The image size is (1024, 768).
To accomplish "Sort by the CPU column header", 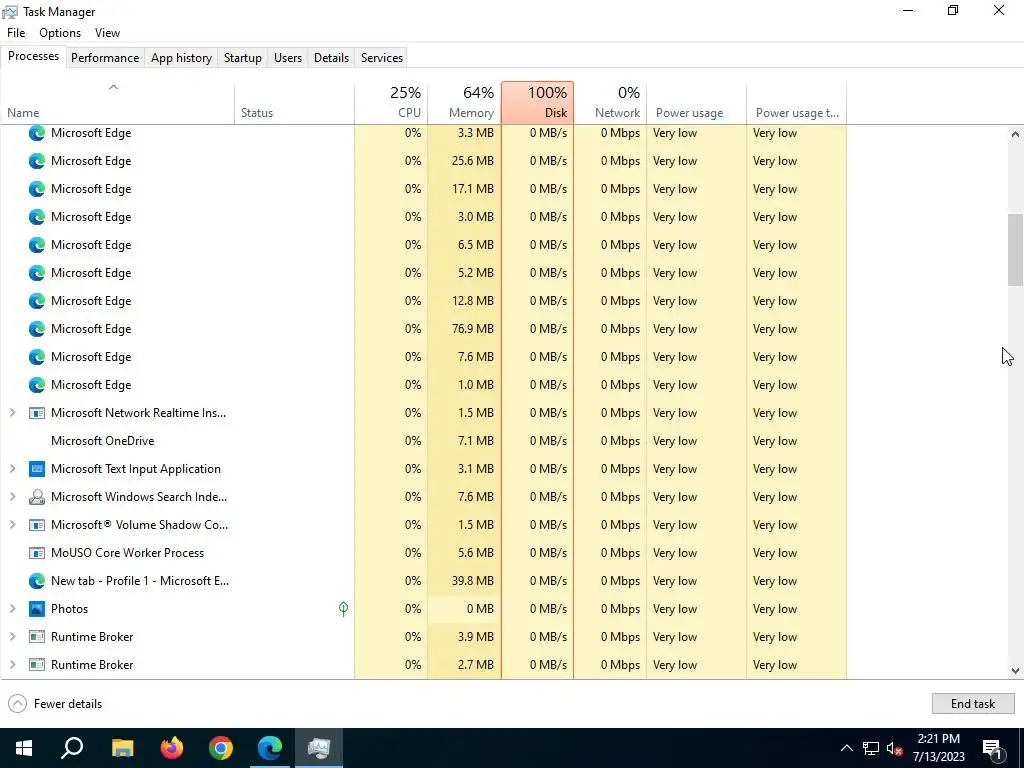I will click(x=391, y=103).
